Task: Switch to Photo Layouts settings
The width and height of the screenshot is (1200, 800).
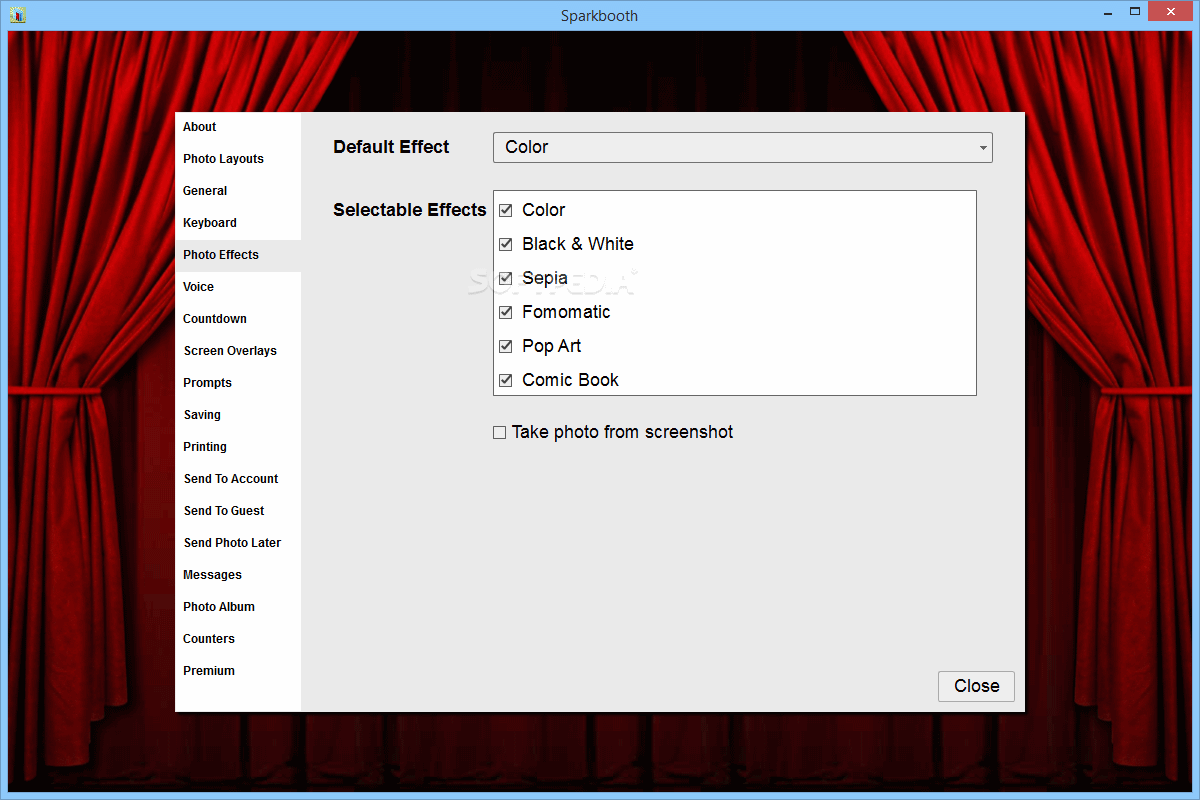Action: coord(238,159)
